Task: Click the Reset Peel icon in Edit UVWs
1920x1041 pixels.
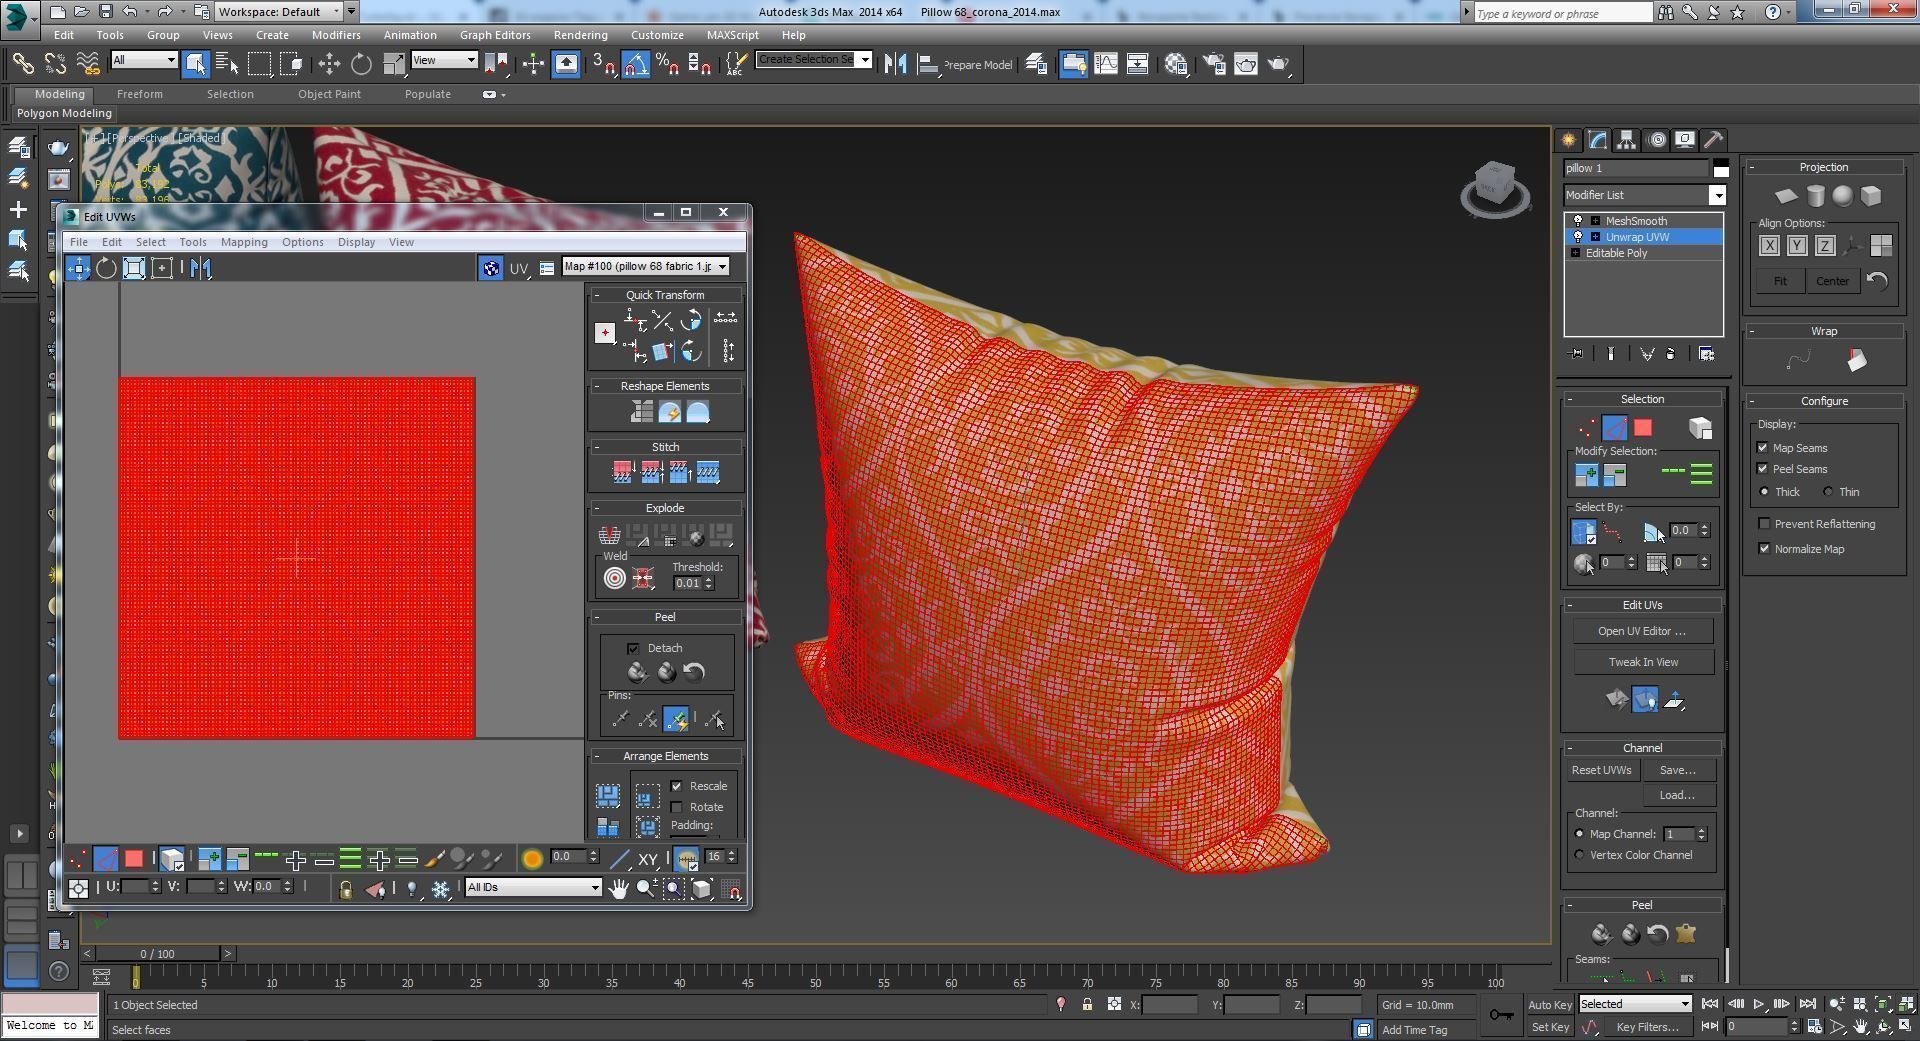Action: (694, 672)
